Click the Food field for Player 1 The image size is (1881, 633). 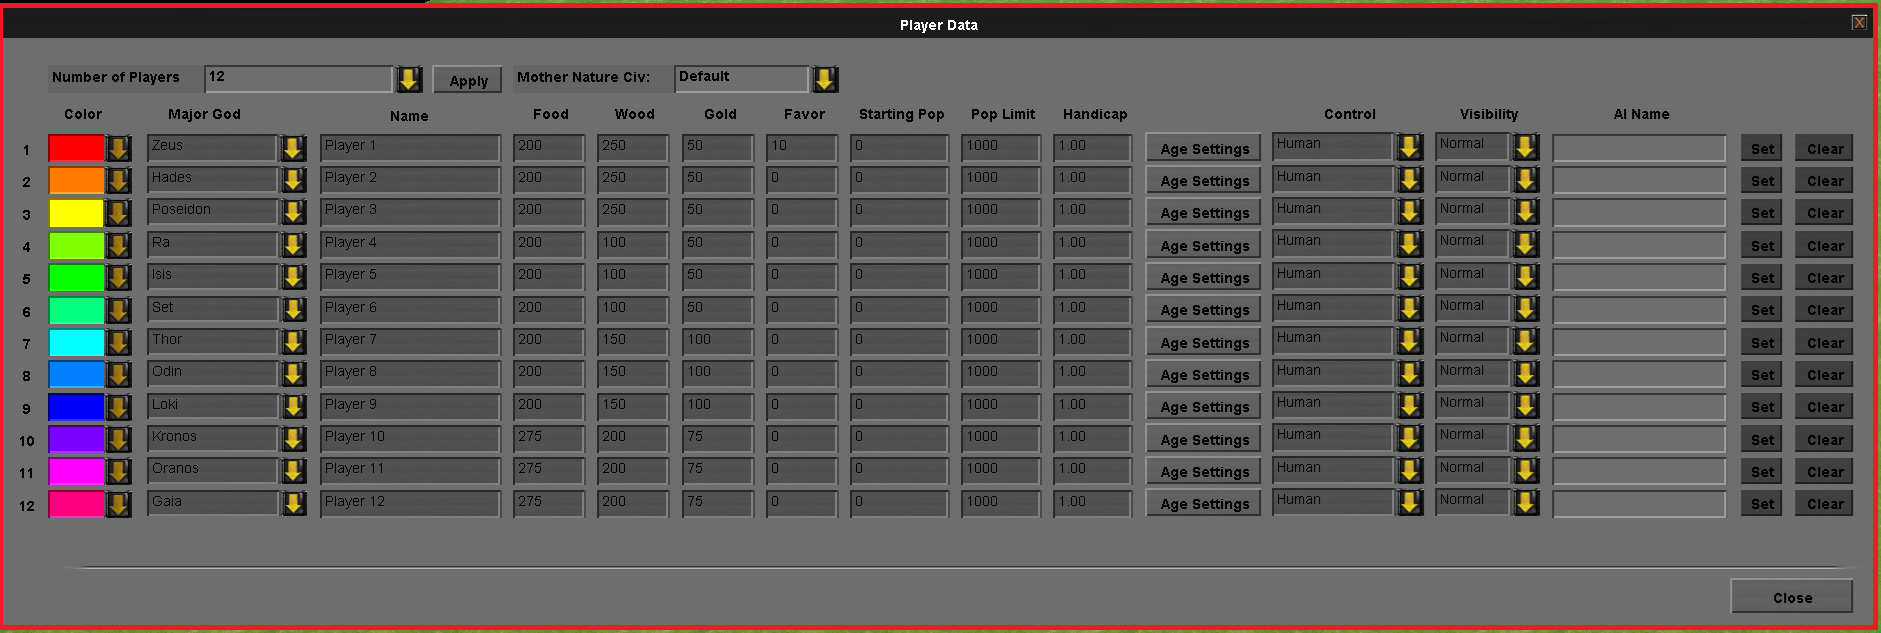pyautogui.click(x=549, y=148)
